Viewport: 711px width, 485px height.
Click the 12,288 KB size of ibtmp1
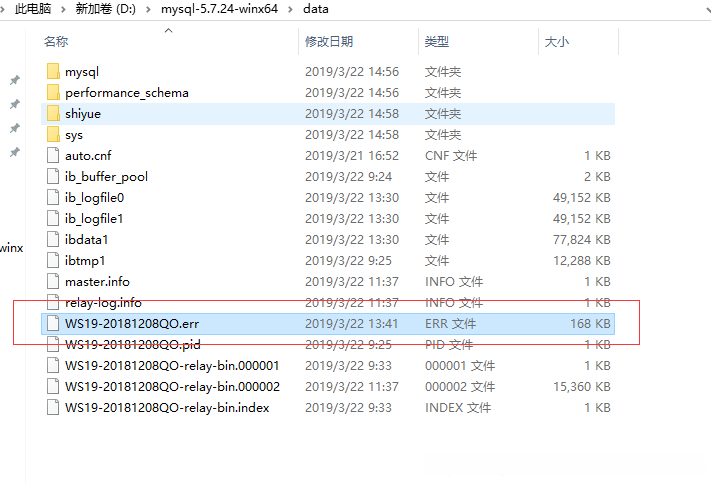coord(582,261)
